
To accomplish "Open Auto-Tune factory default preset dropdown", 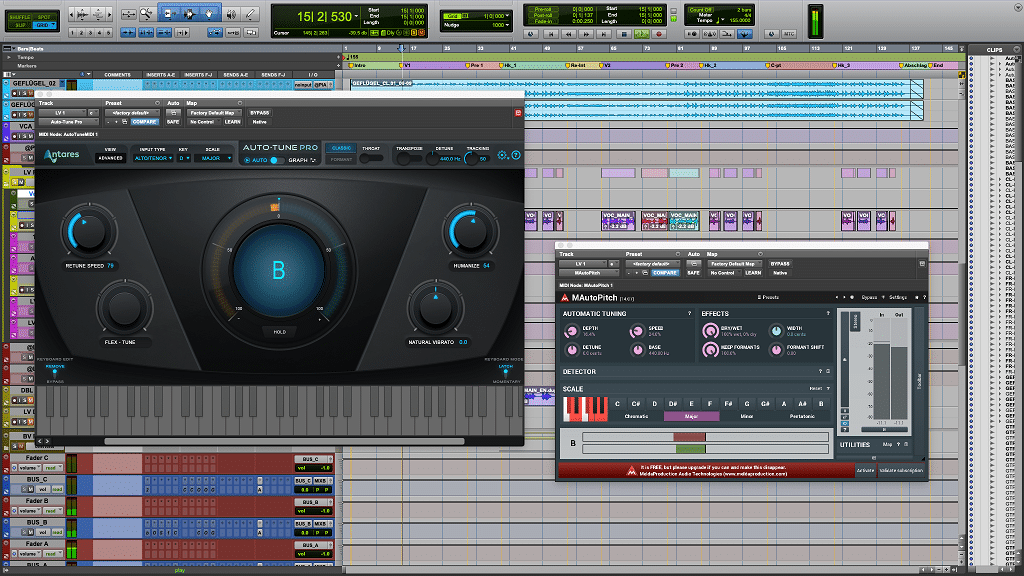I will 132,113.
